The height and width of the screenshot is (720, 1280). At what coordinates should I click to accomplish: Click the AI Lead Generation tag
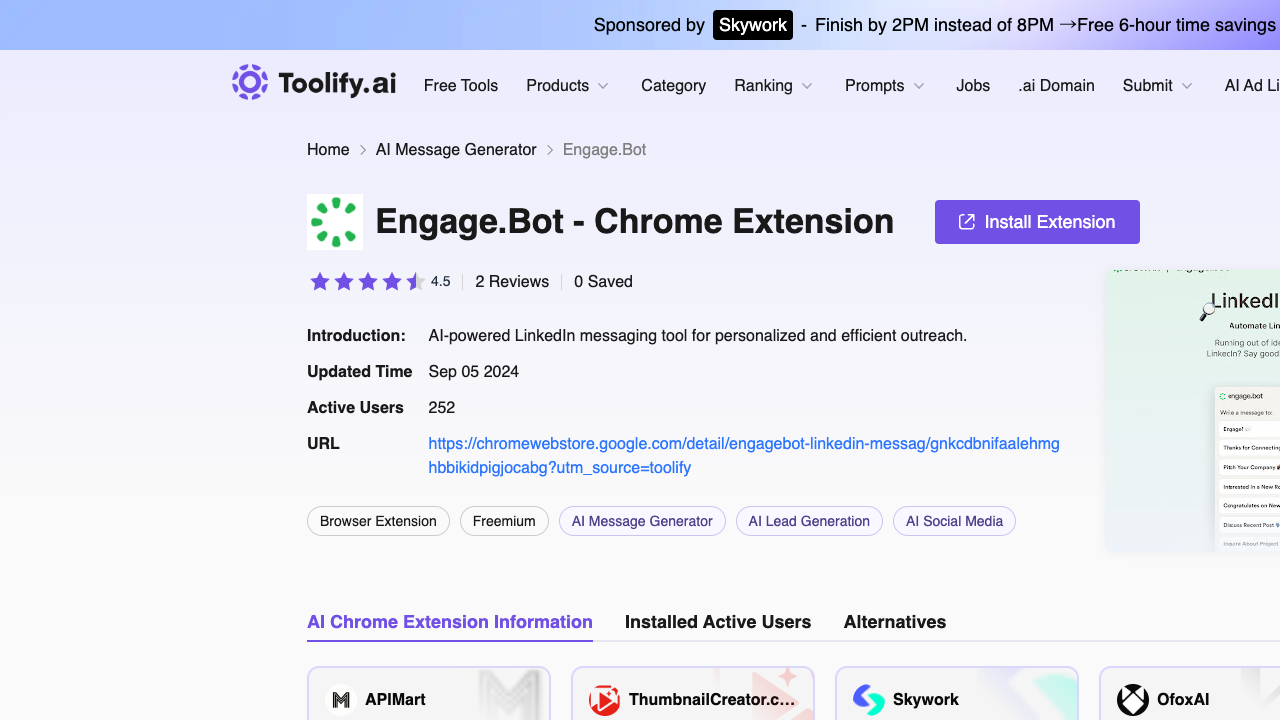click(809, 521)
